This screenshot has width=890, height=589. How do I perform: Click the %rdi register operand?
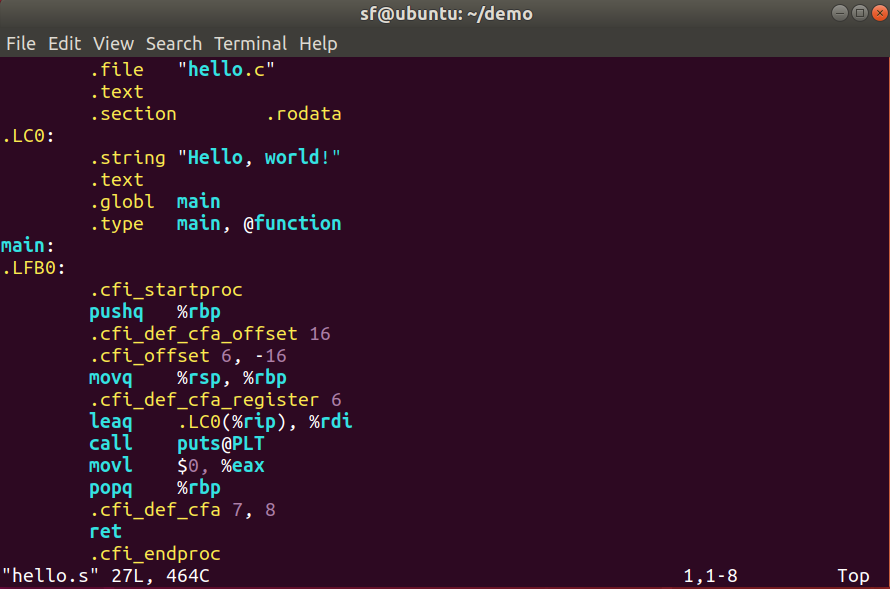(x=331, y=422)
